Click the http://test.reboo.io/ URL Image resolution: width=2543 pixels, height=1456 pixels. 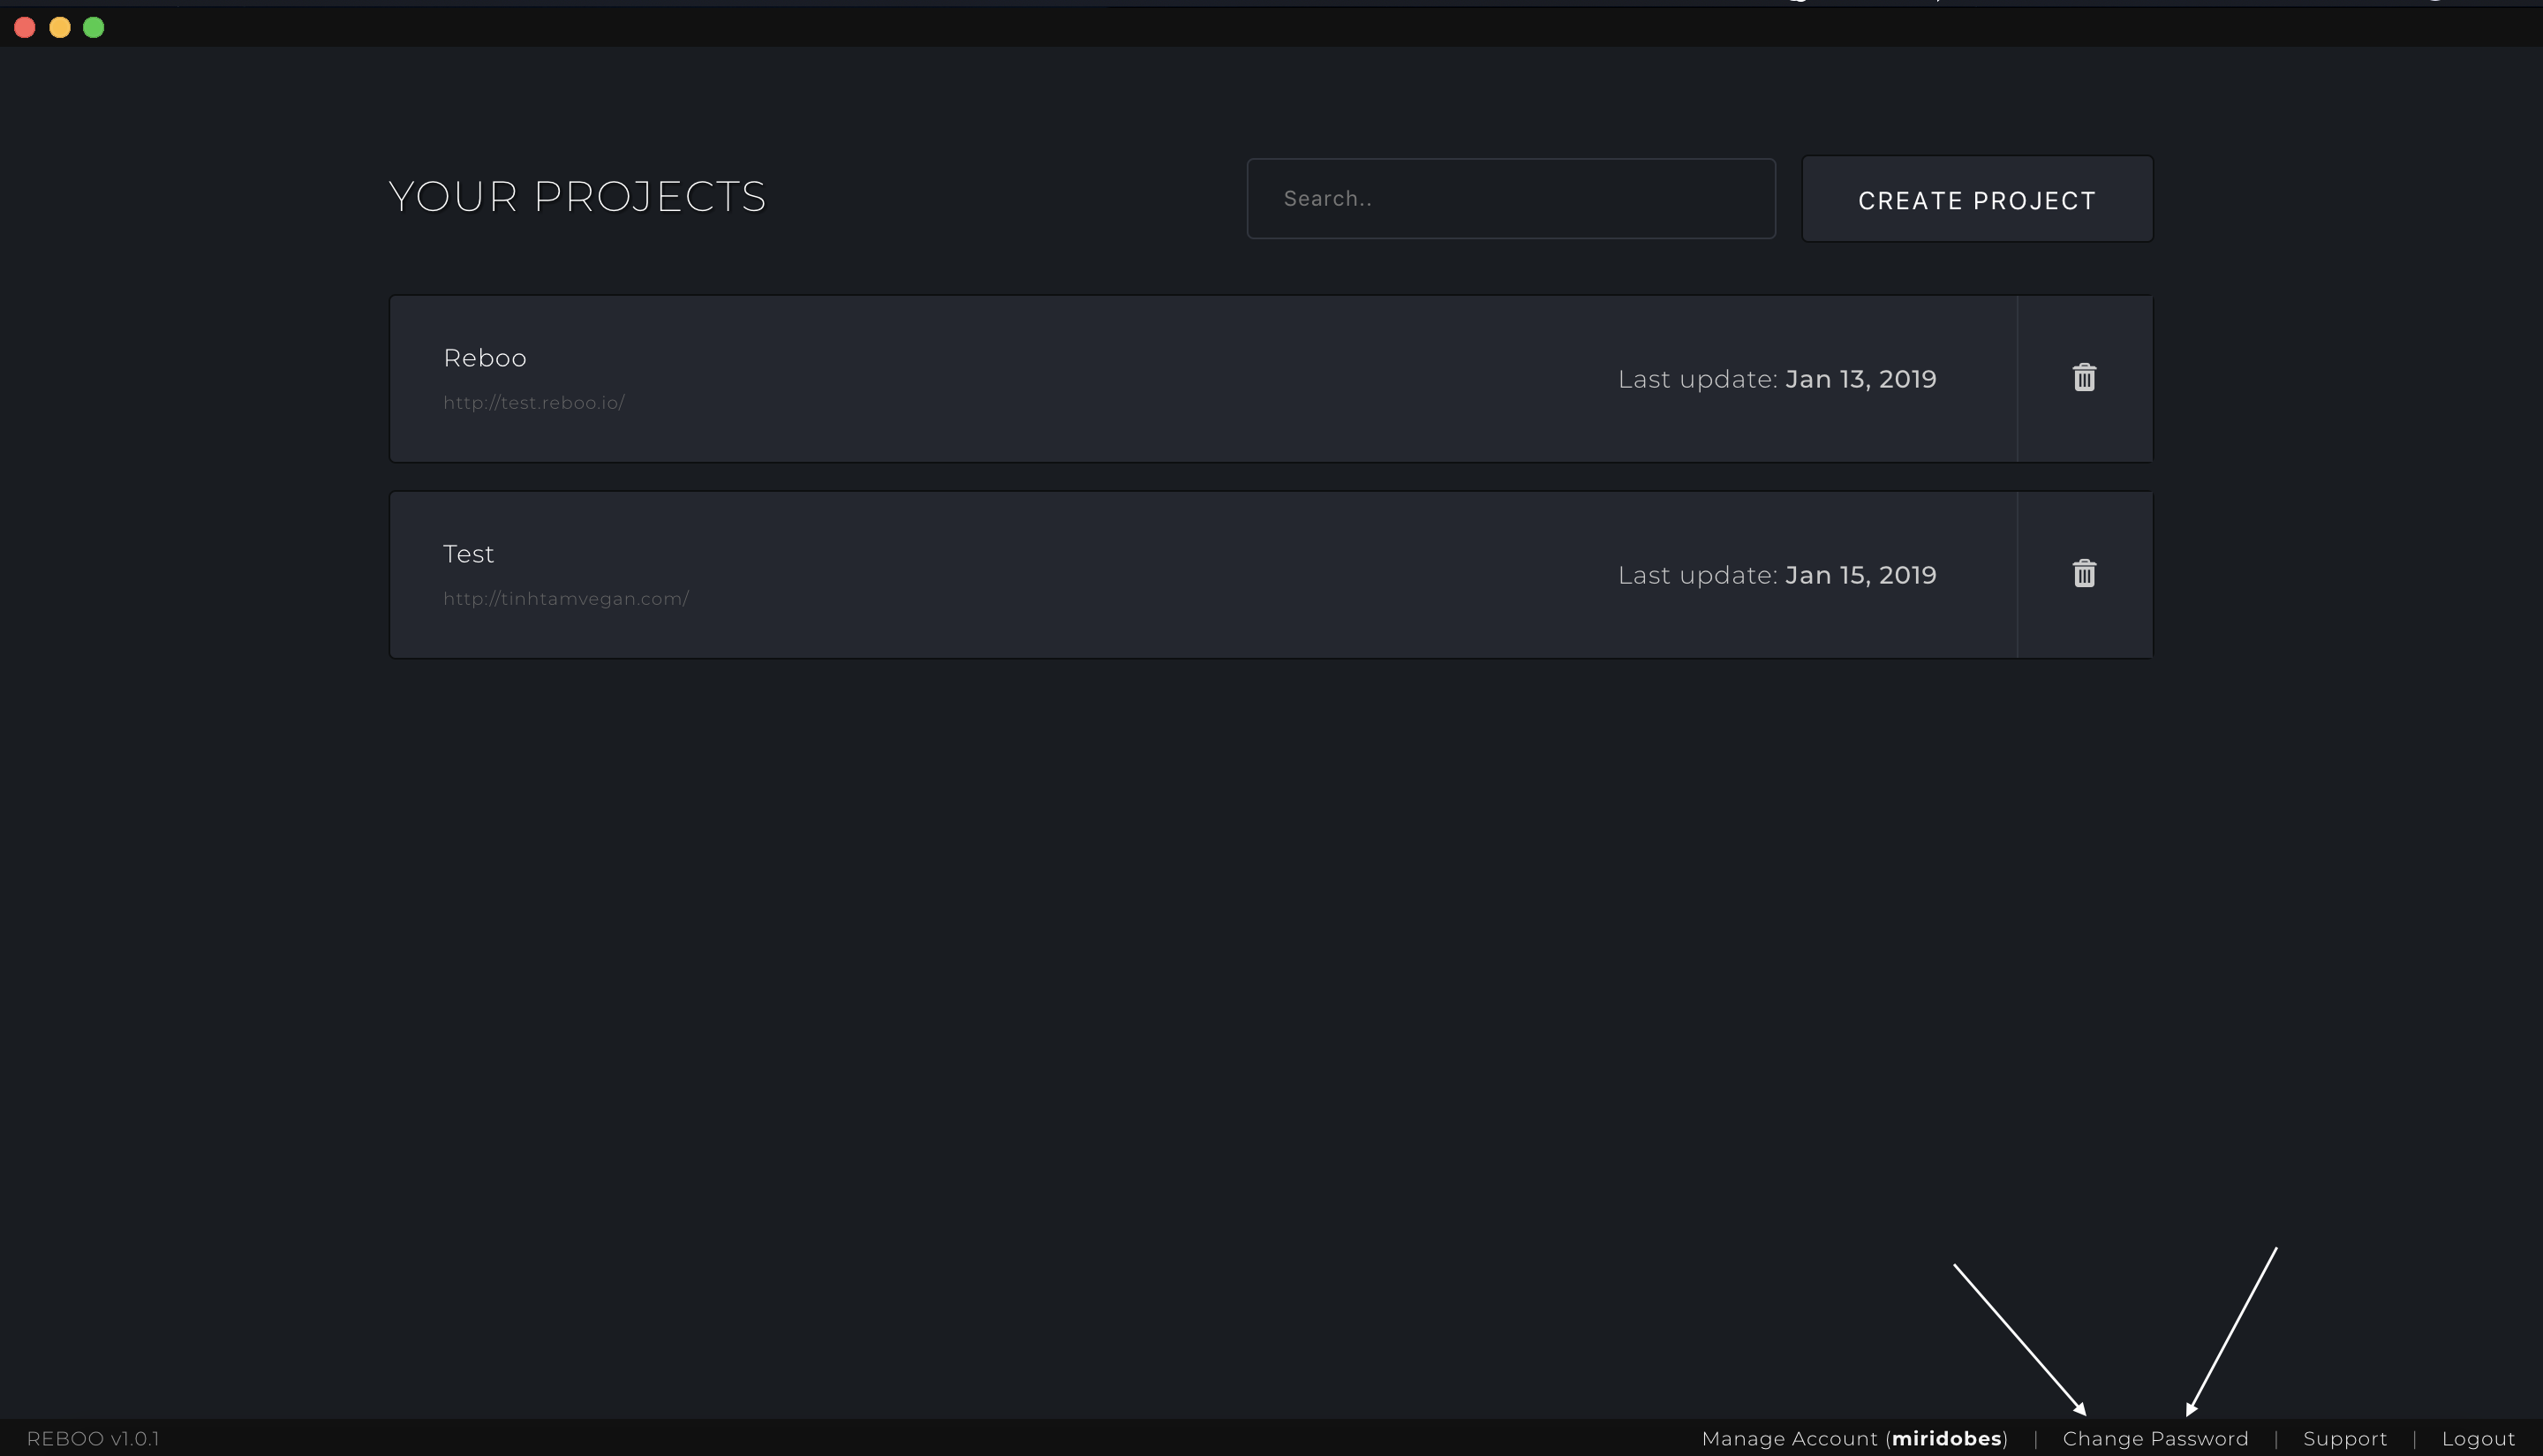point(534,403)
